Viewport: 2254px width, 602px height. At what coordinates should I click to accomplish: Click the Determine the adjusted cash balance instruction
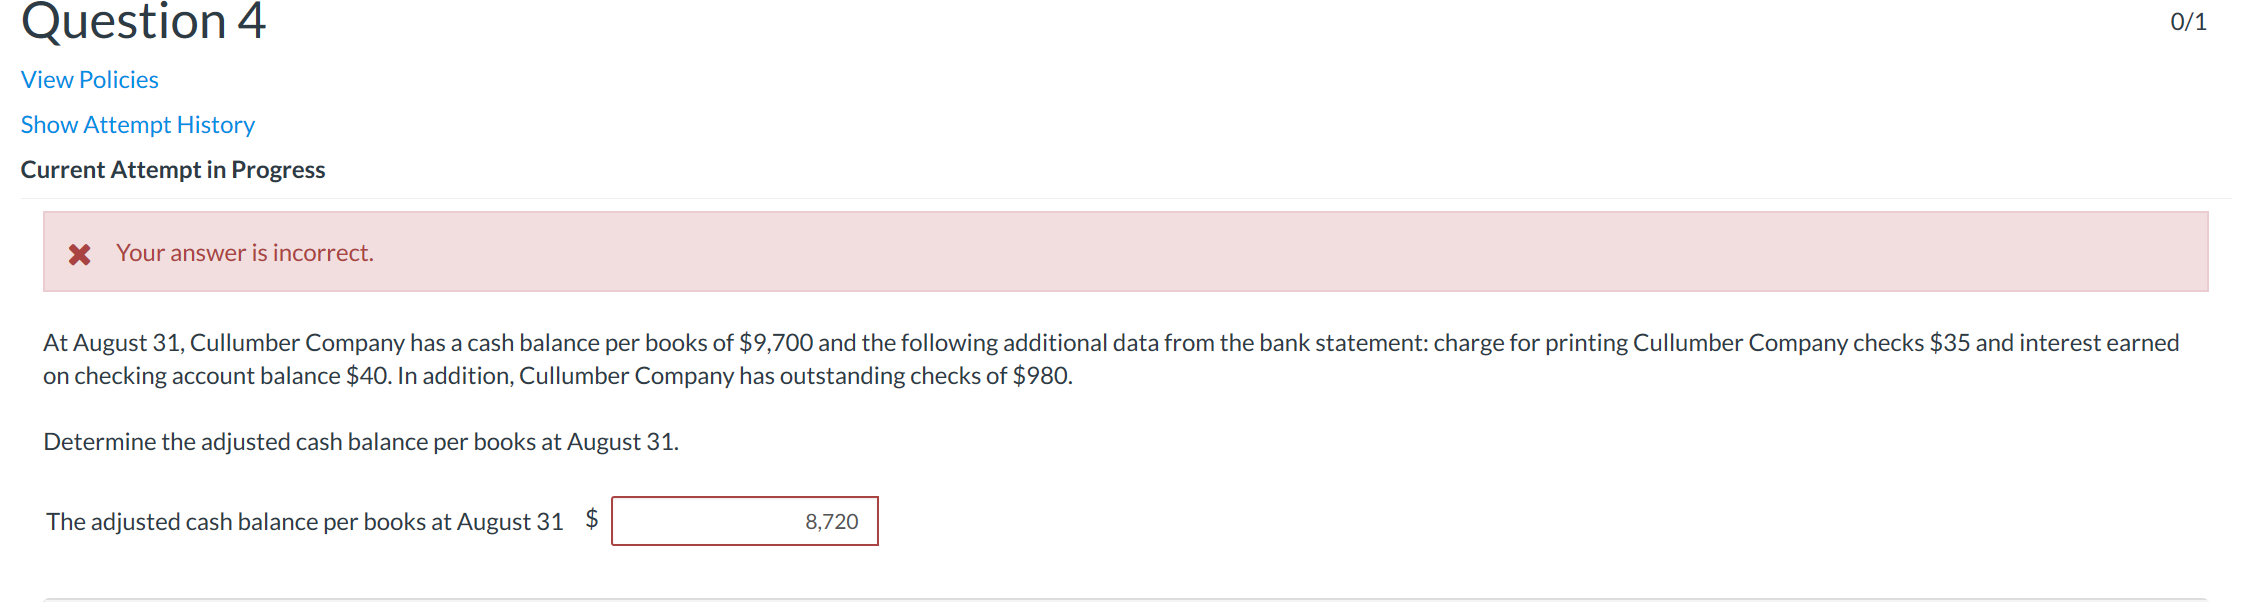[361, 440]
